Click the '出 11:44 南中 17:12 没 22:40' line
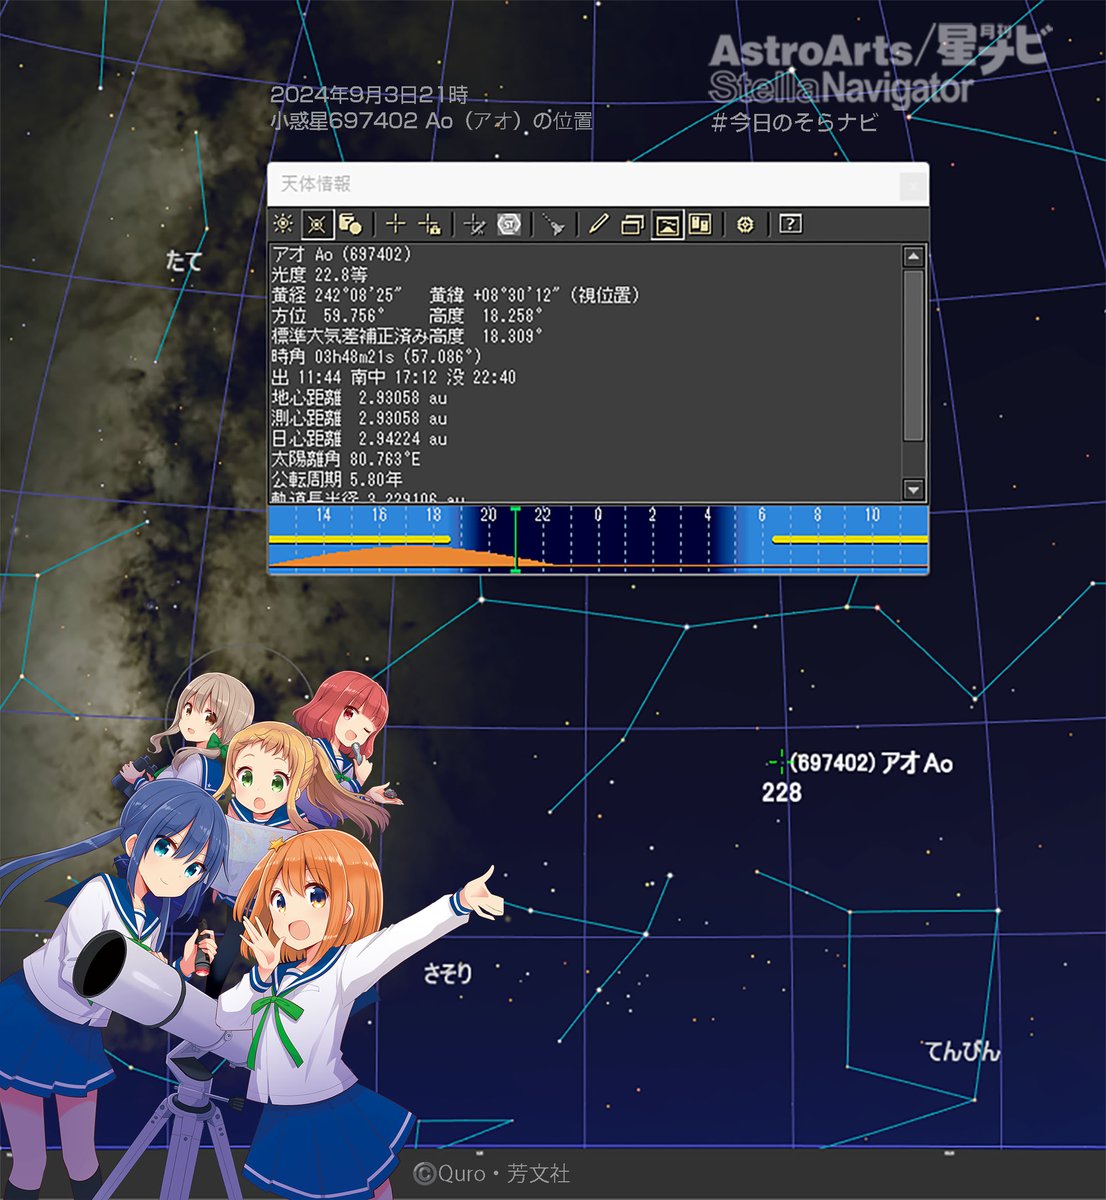 [394, 377]
